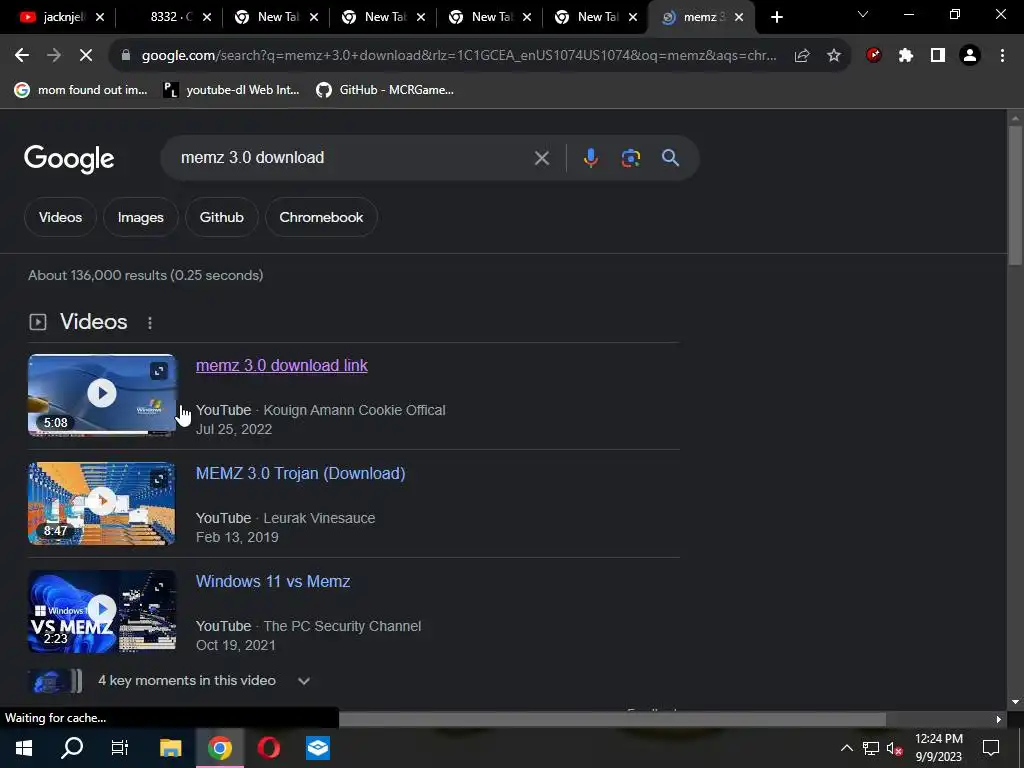Open 'GitHub - MCRGame...' bookmark

point(385,90)
